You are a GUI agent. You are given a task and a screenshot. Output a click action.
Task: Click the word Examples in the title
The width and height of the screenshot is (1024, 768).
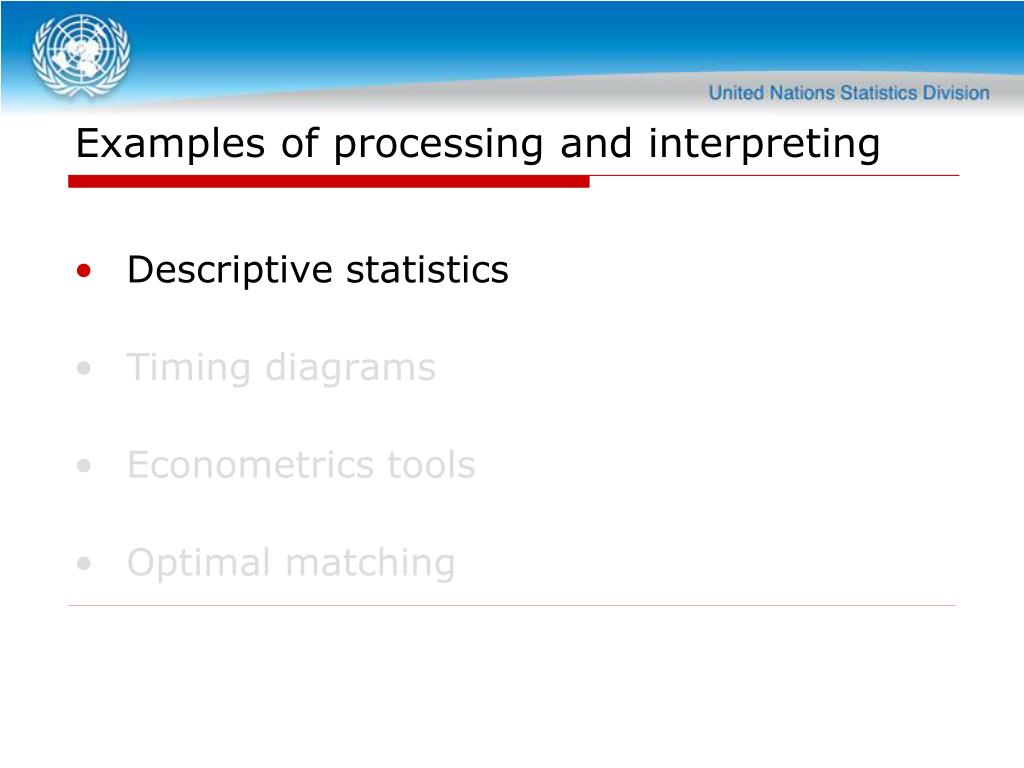(x=170, y=144)
